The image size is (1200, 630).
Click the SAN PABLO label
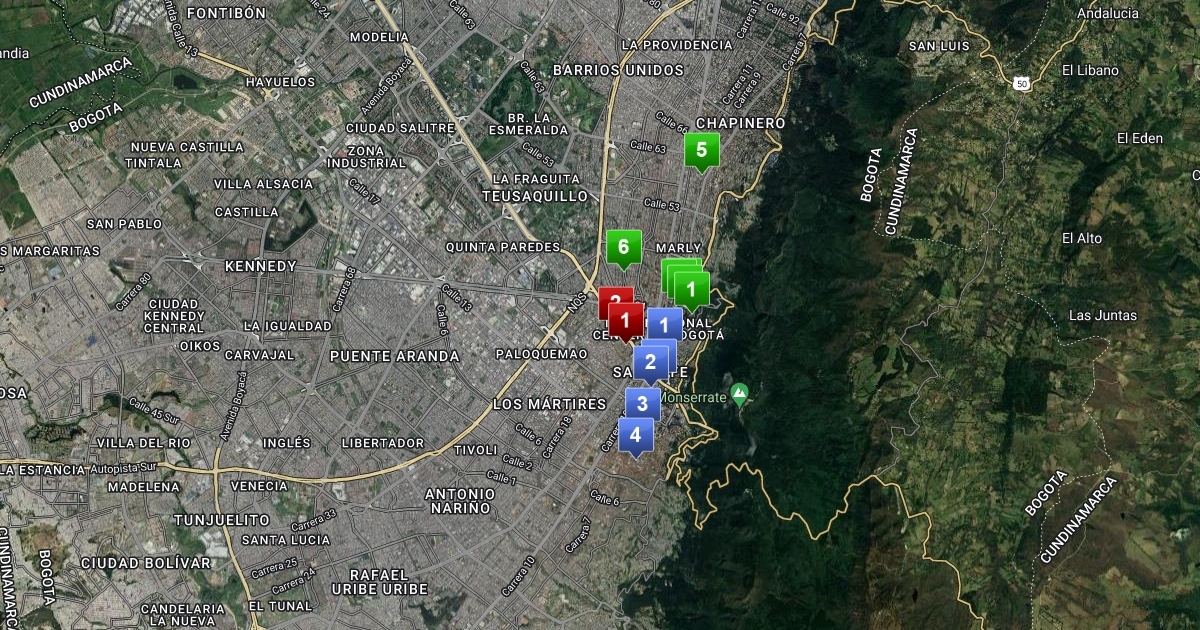pyautogui.click(x=125, y=224)
